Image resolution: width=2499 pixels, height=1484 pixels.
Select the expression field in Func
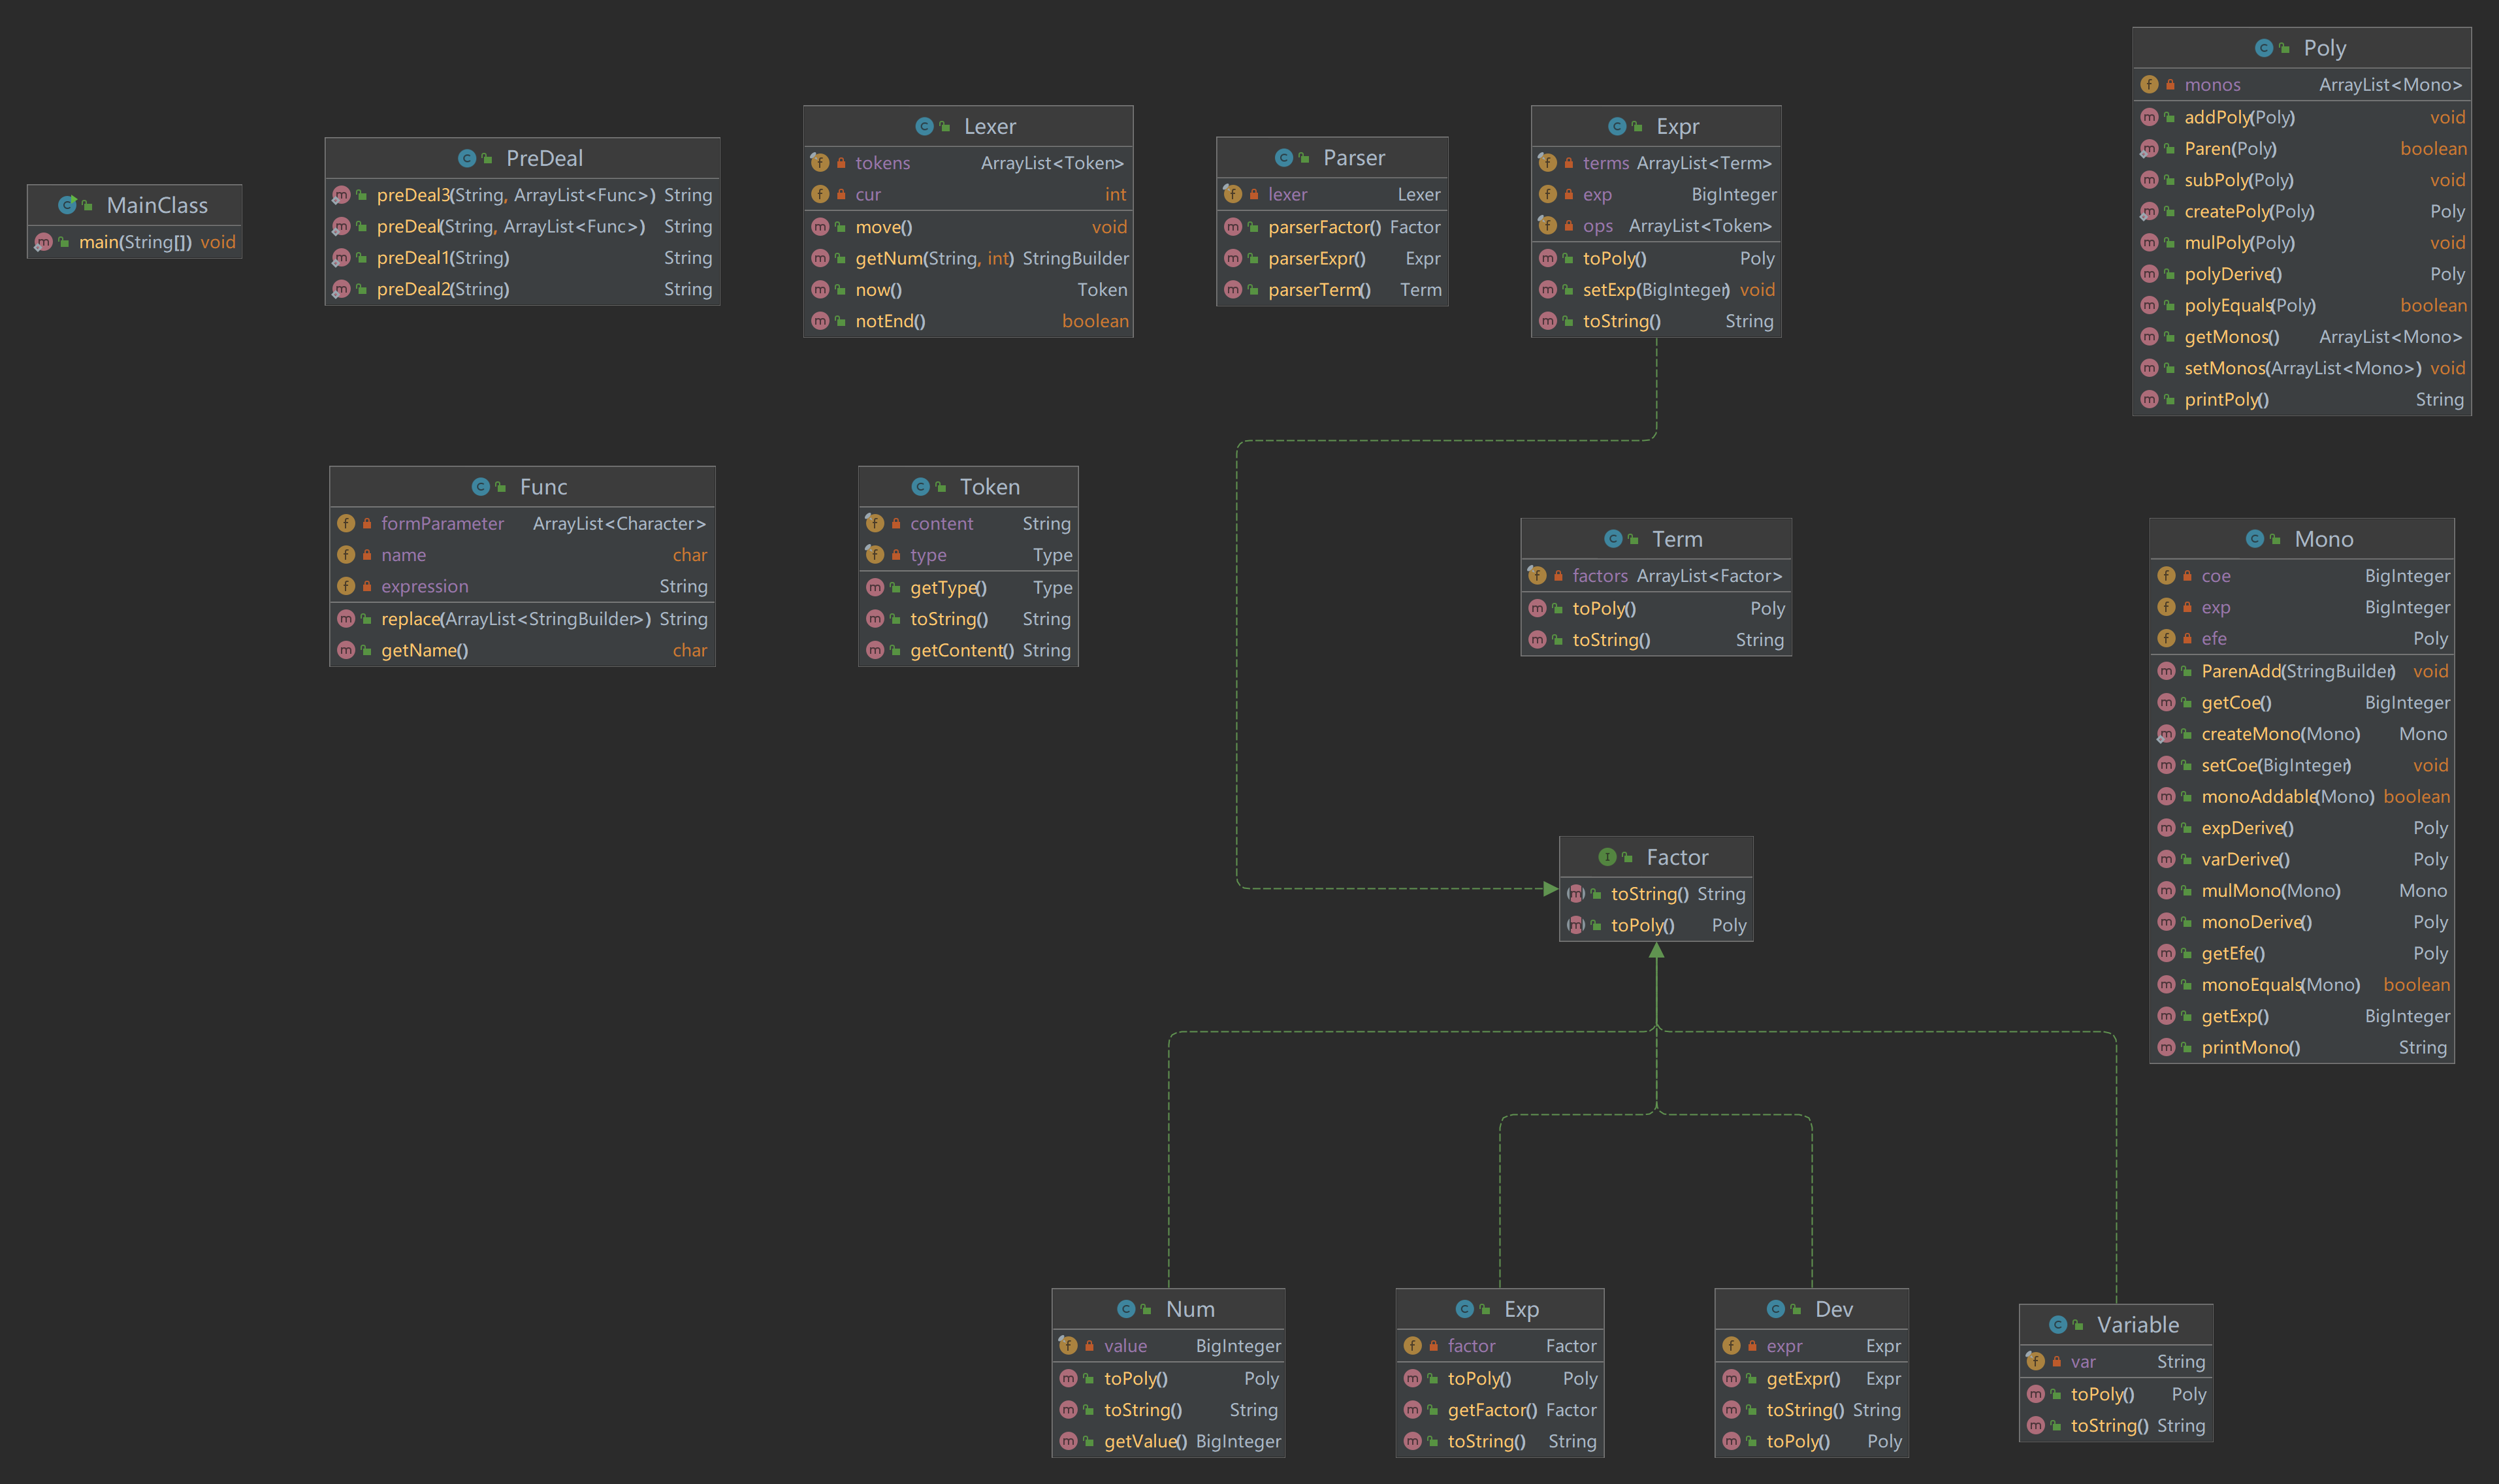point(522,586)
